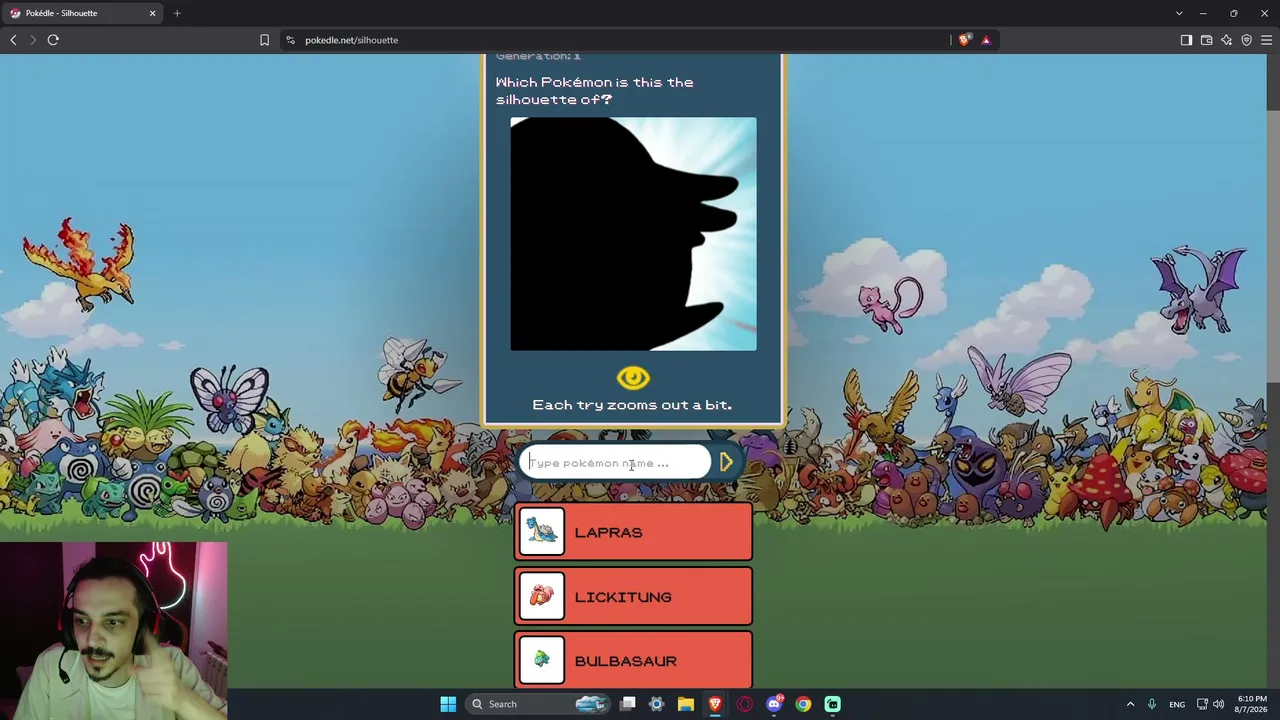Reload the Pokédle page
The image size is (1280, 720).
[x=53, y=40]
